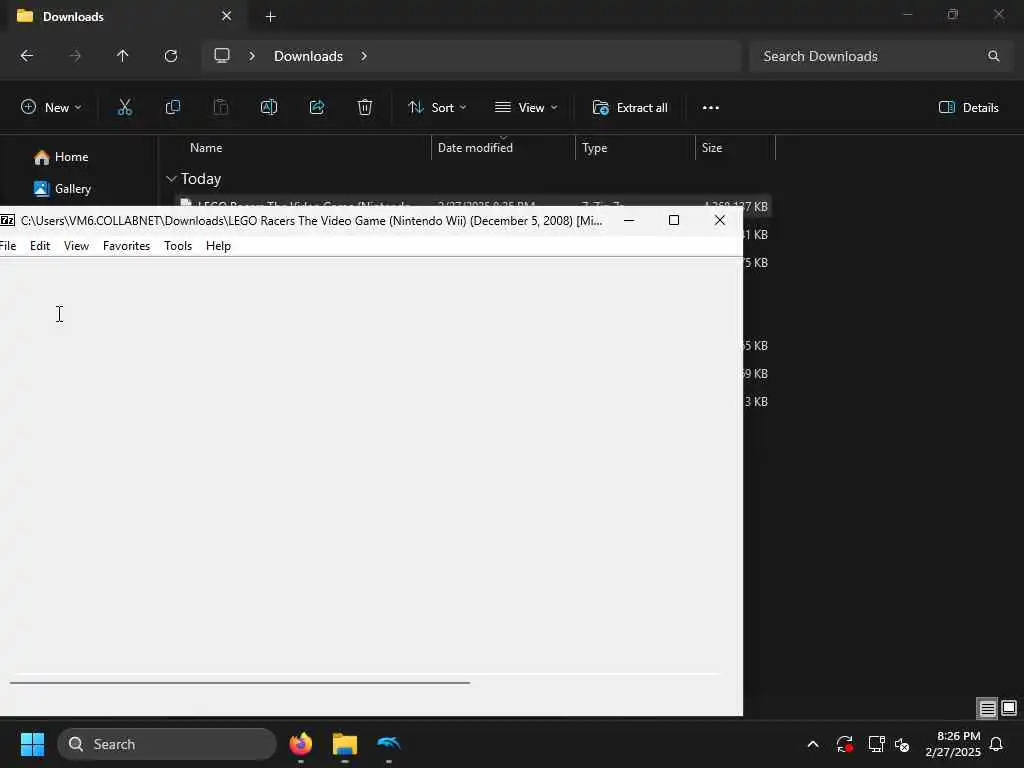1024x768 pixels.
Task: Maximize the 7-Zip window
Action: tap(674, 220)
